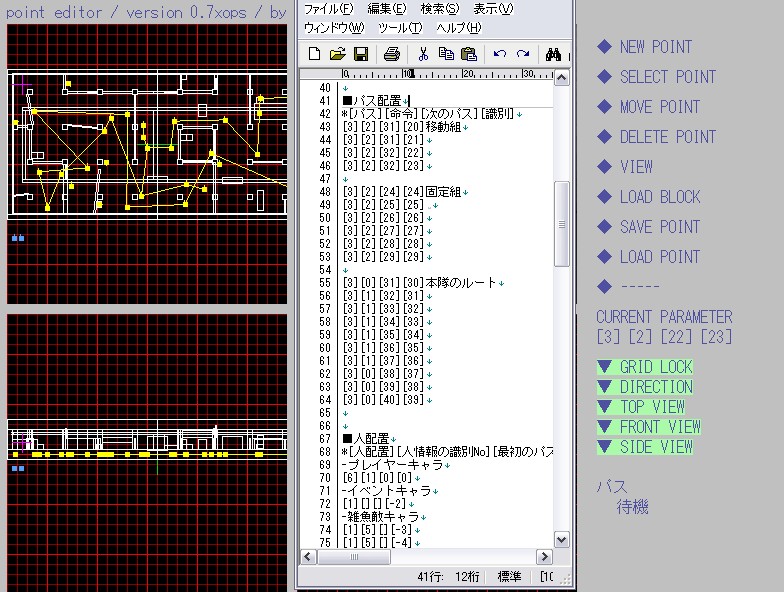Click CURRENT PARAMETER value [3] [2] [22] [23]
This screenshot has width=784, height=592.
click(x=664, y=336)
